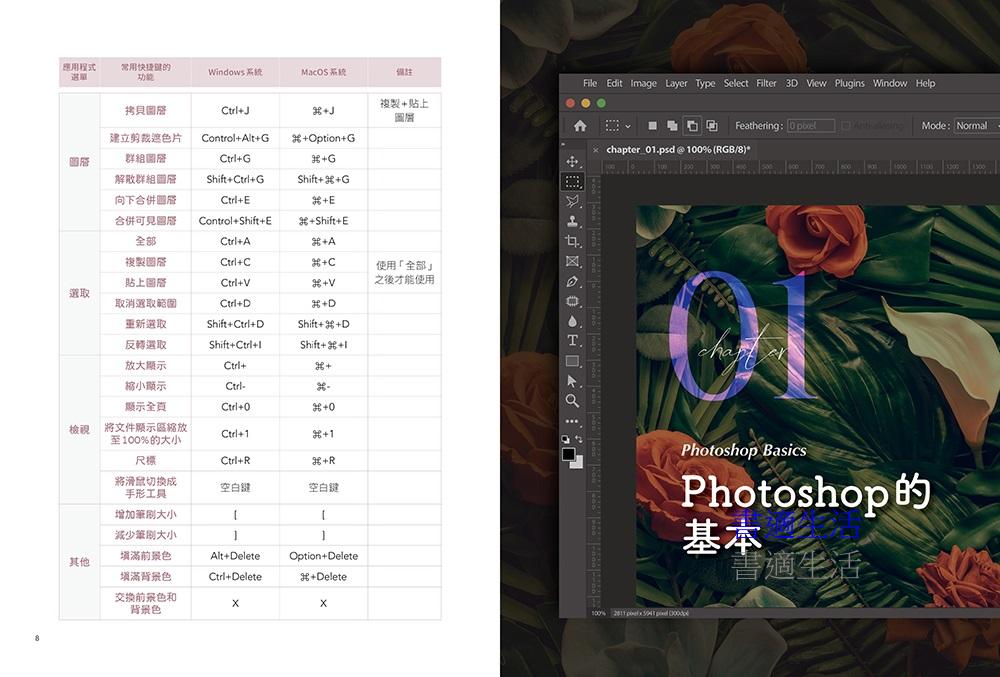
Task: Click the 'Ctrl+Delete' shortcut cell
Action: (x=235, y=576)
